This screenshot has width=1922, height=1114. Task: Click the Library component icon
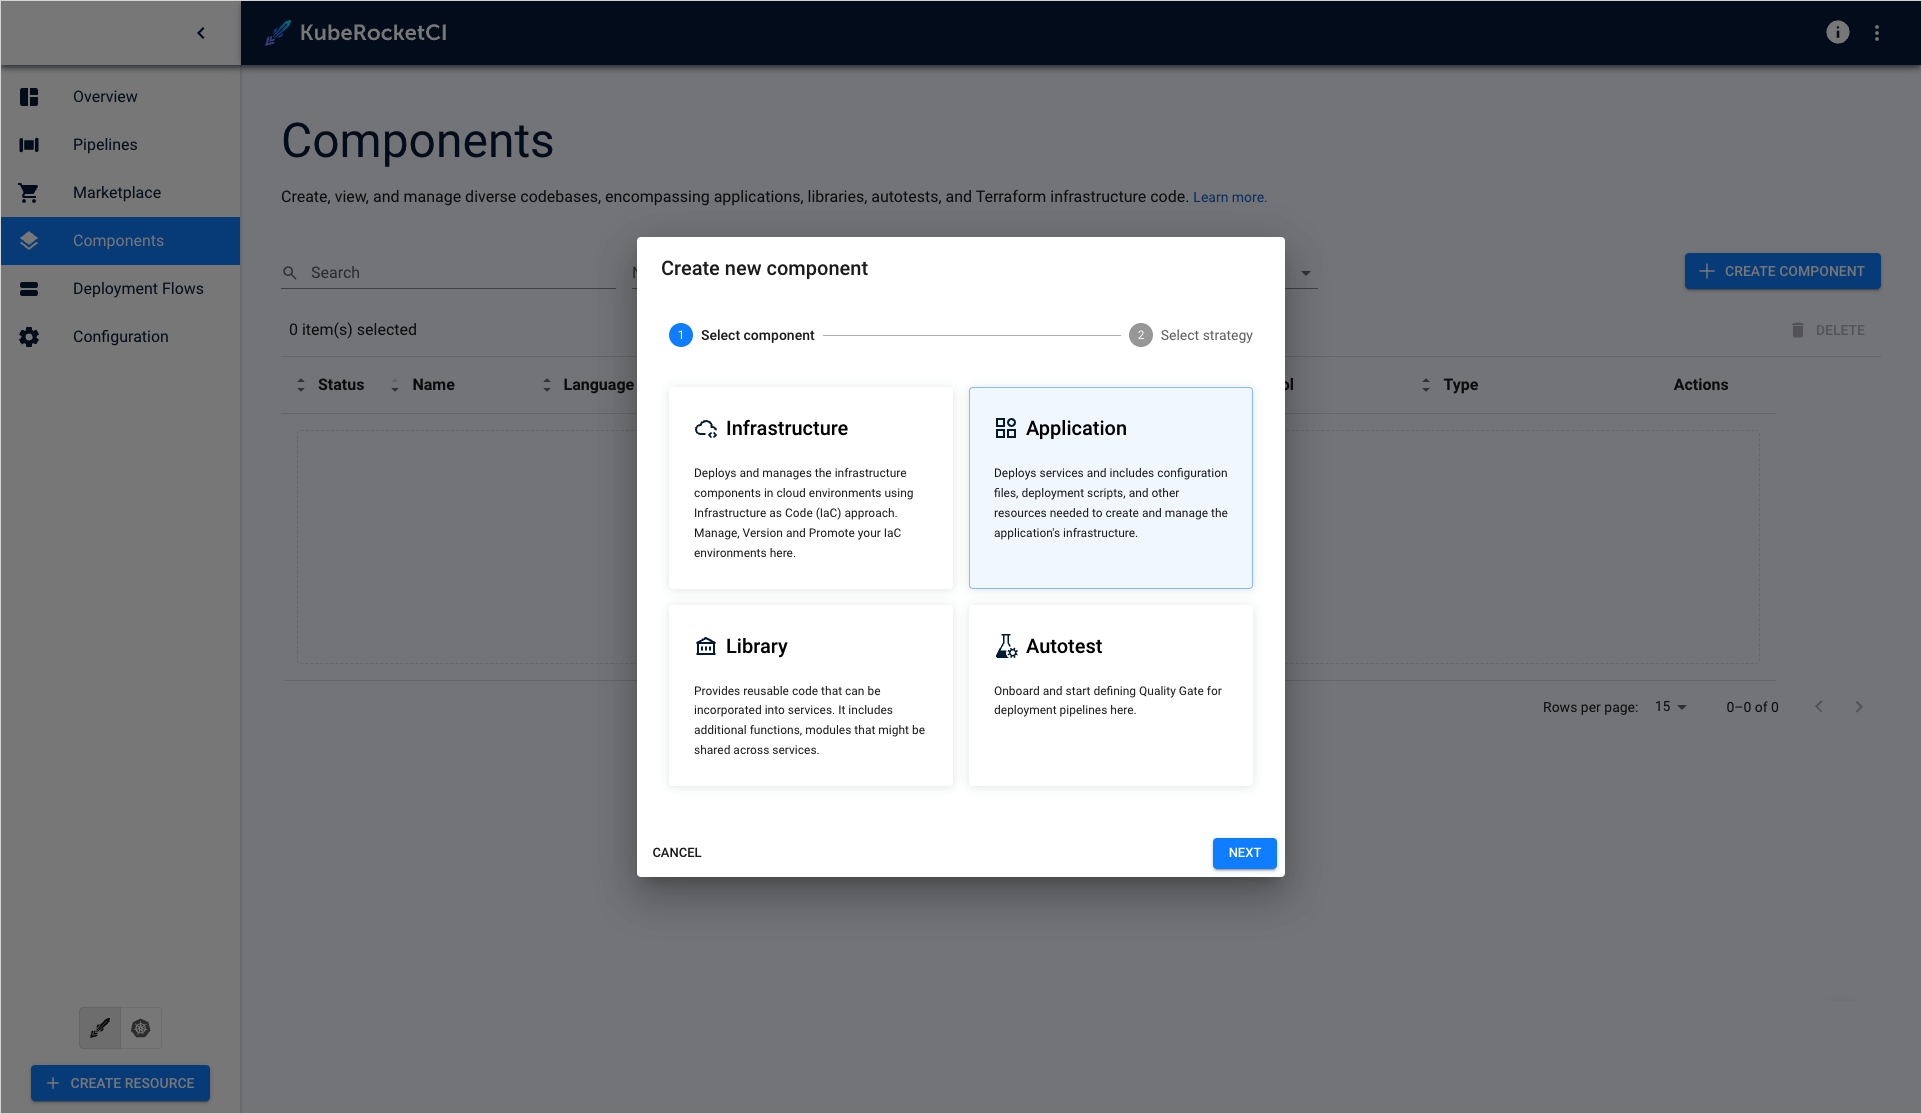pos(705,646)
